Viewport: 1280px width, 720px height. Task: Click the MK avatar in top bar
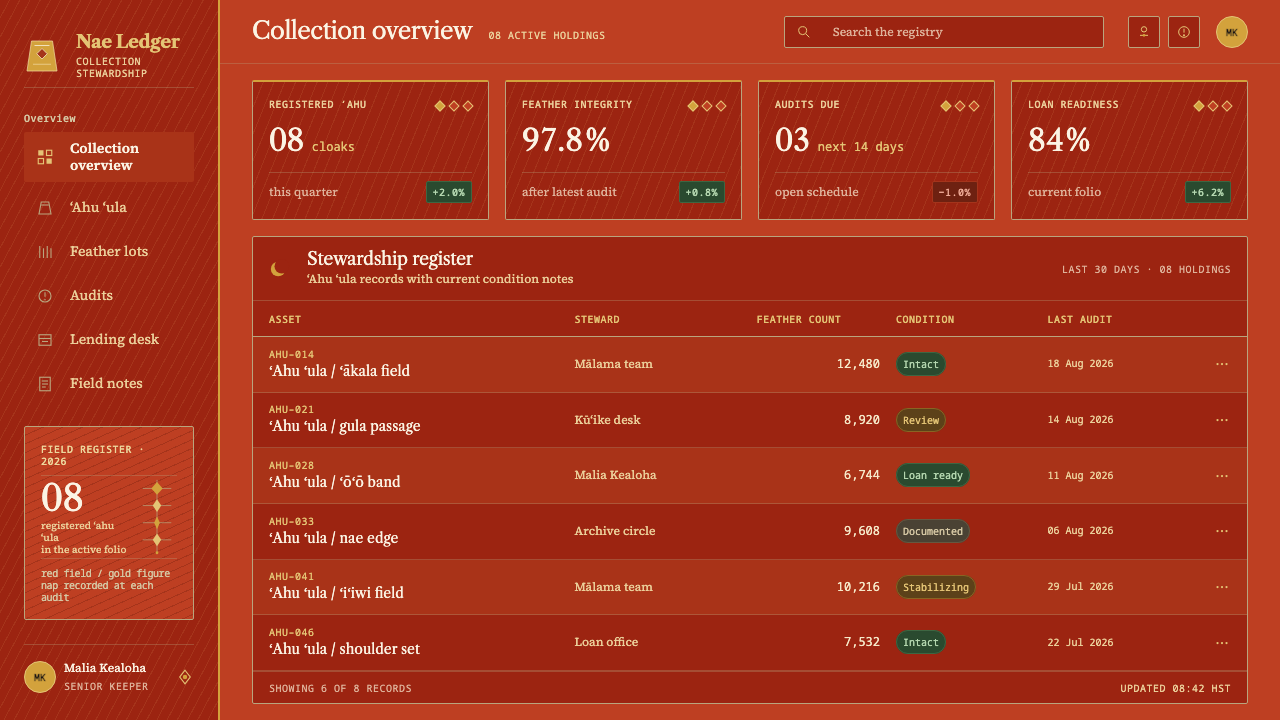pyautogui.click(x=1232, y=32)
